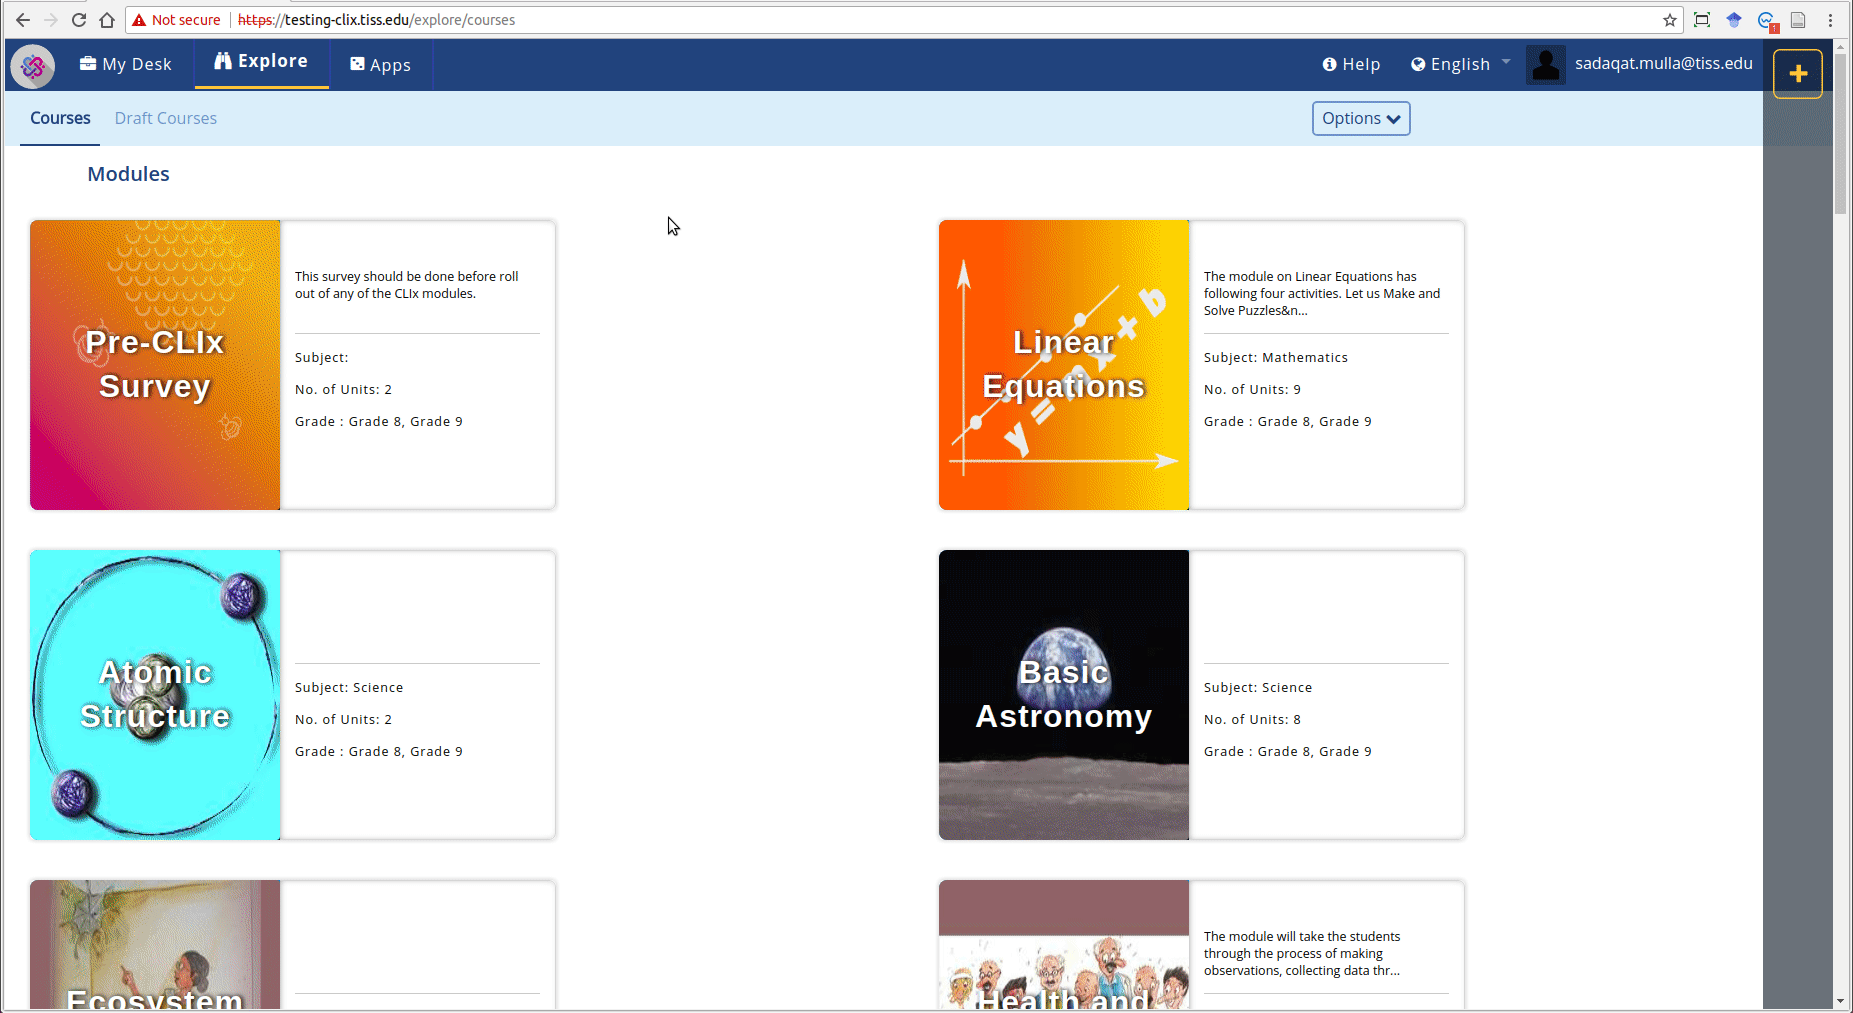Open the English language dropdown
Viewport: 1853px width, 1013px height.
coord(1460,64)
